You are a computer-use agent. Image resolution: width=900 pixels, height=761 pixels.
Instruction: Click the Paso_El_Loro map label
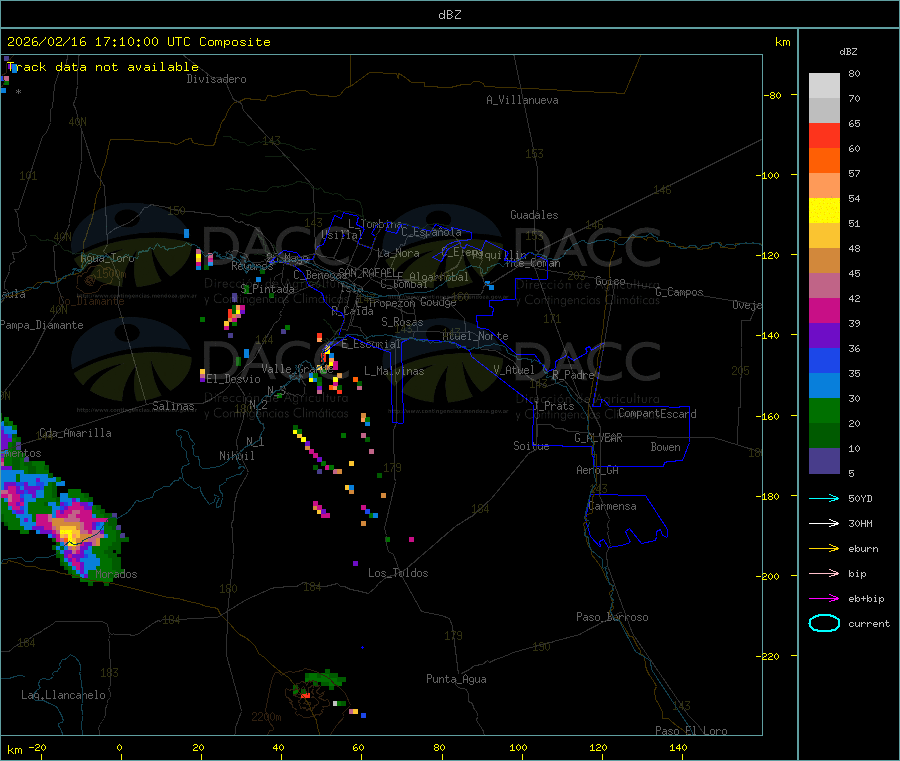coord(691,731)
